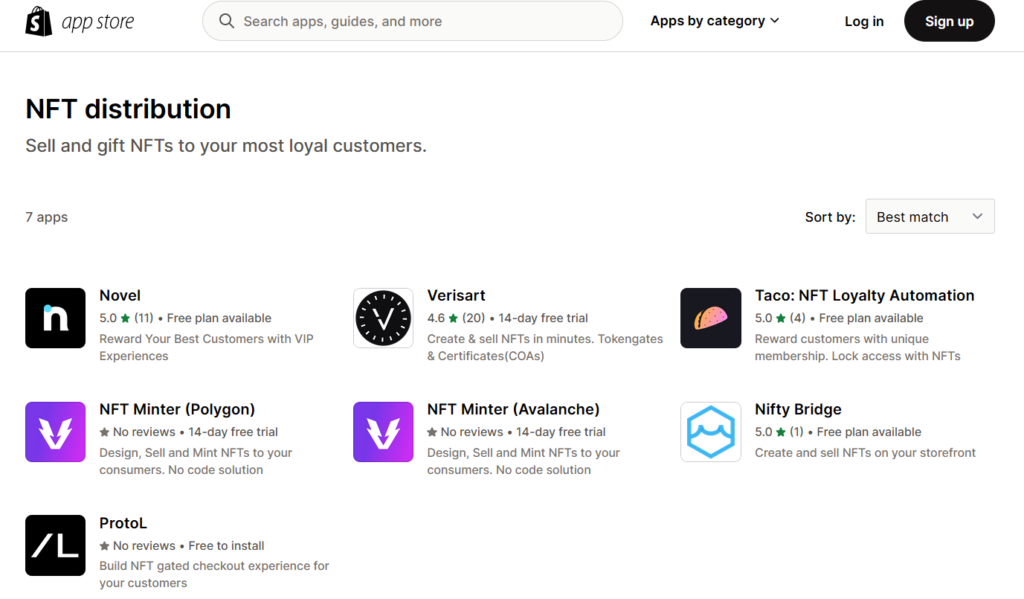Screen dimensions: 1024x599
Task: Open the Nifty Bridge title link
Action: tap(798, 410)
